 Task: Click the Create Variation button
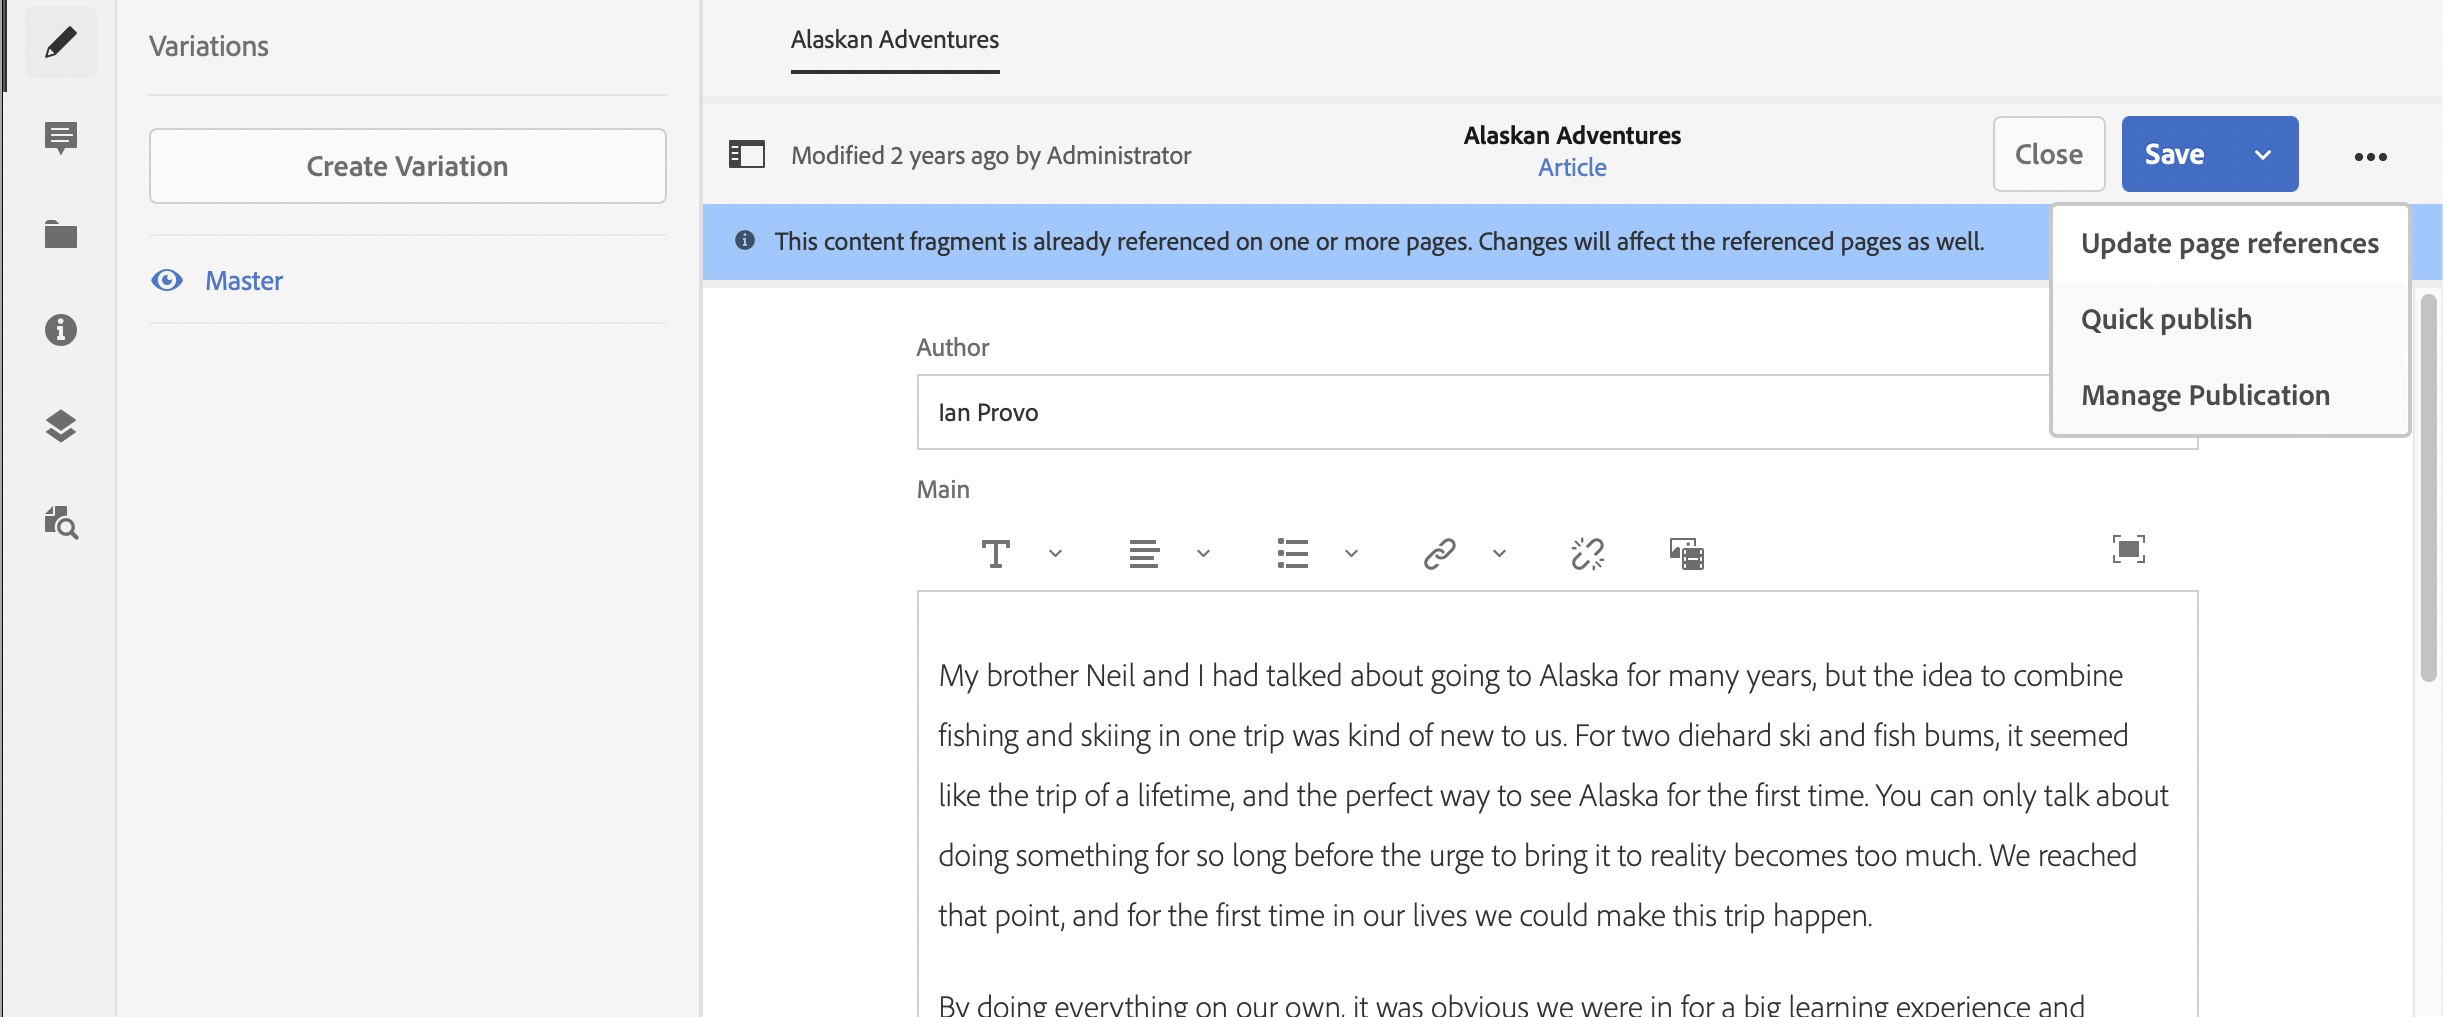coord(407,166)
